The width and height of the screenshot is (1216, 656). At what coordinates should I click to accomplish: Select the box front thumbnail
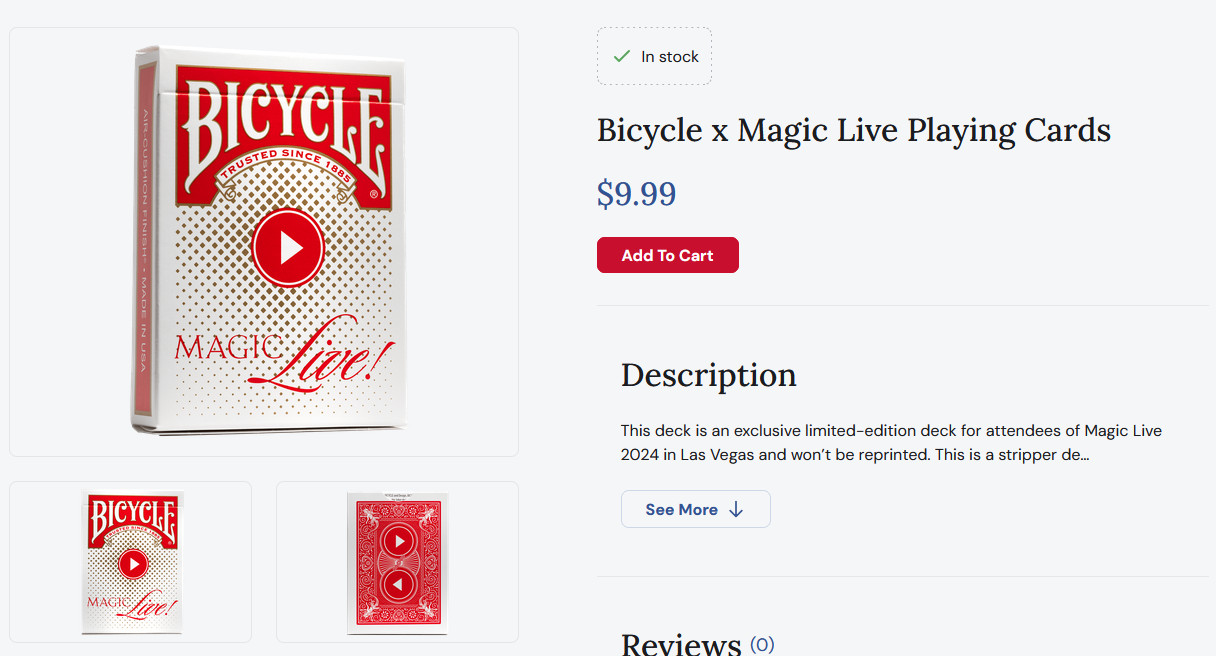point(131,562)
